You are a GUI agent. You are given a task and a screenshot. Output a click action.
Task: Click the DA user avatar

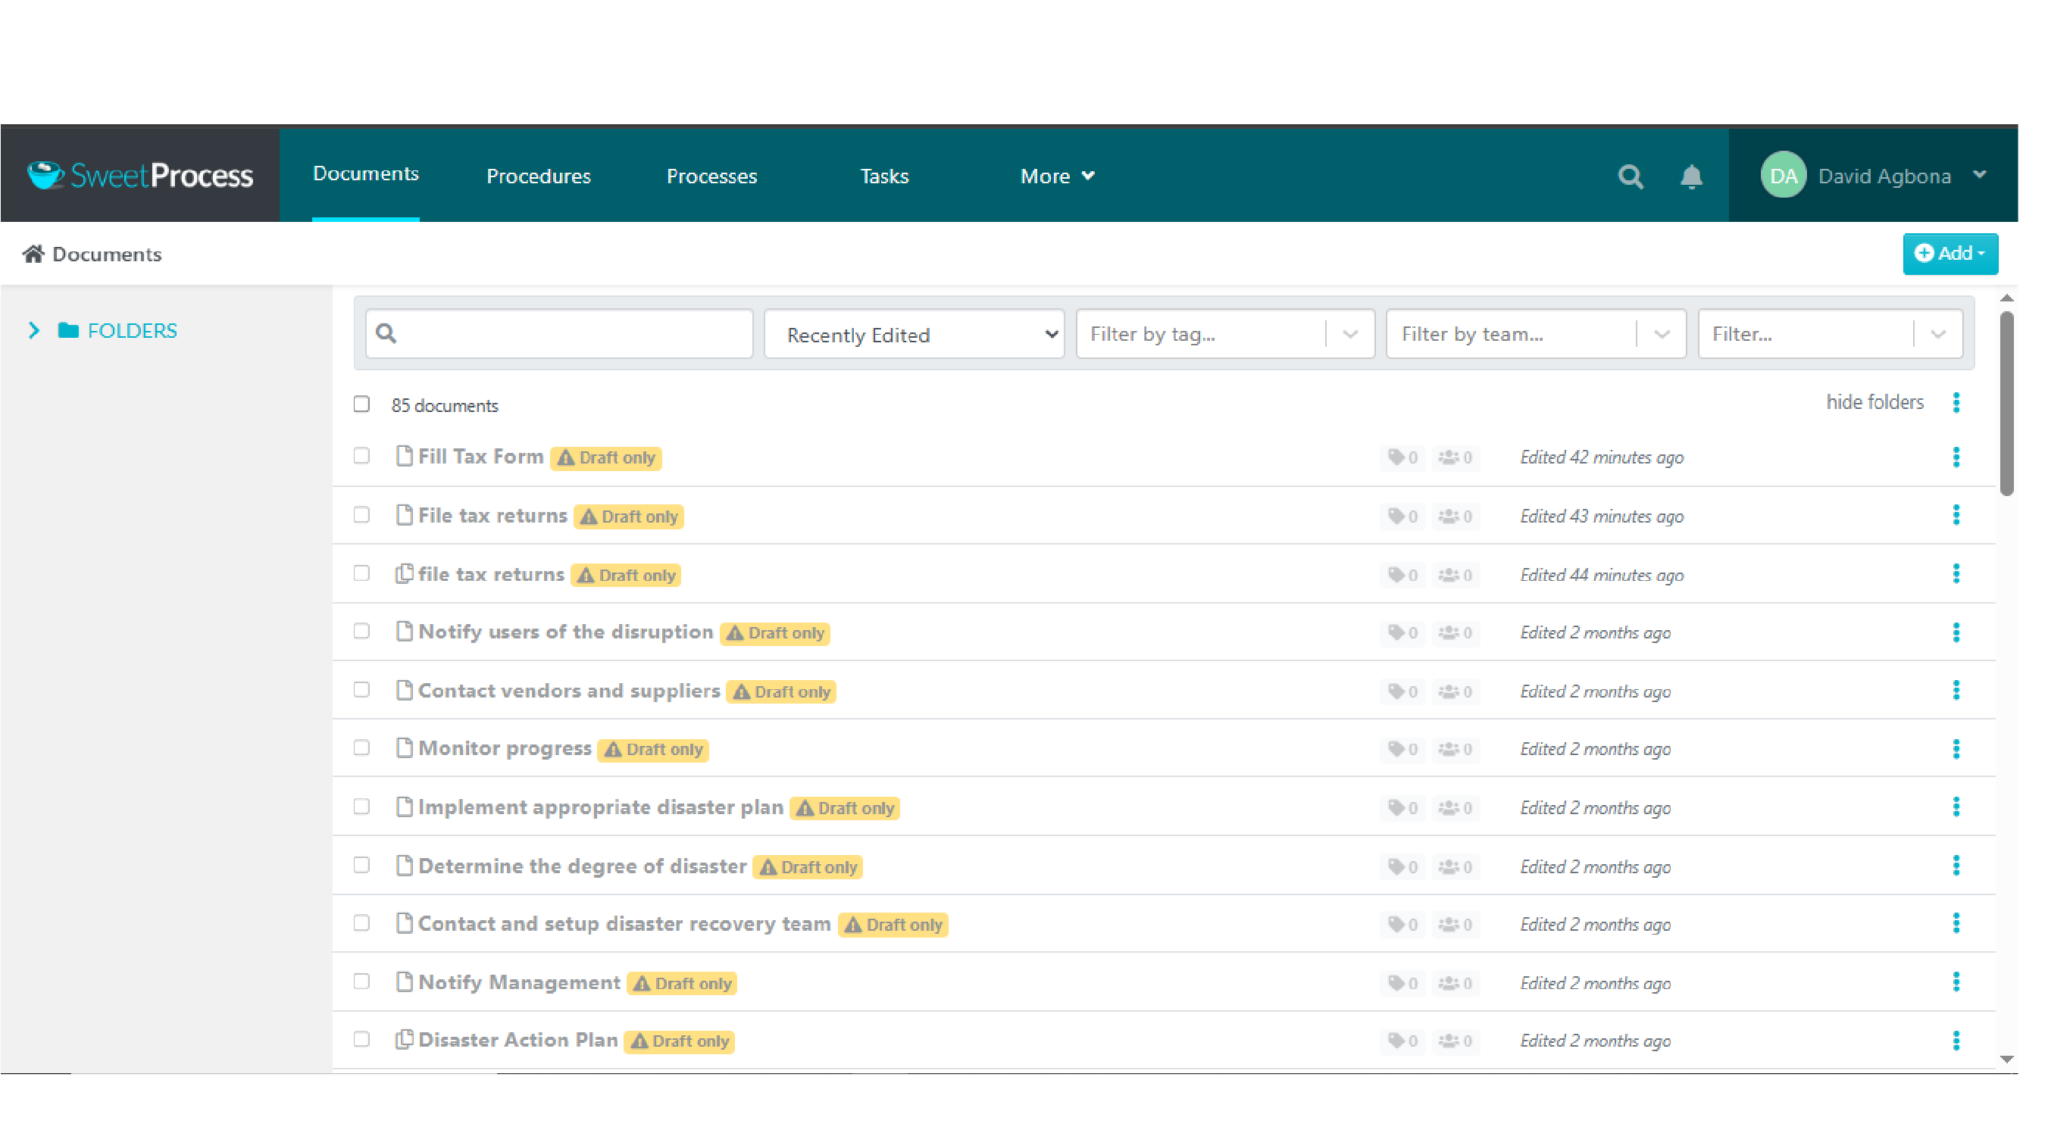pyautogui.click(x=1783, y=176)
